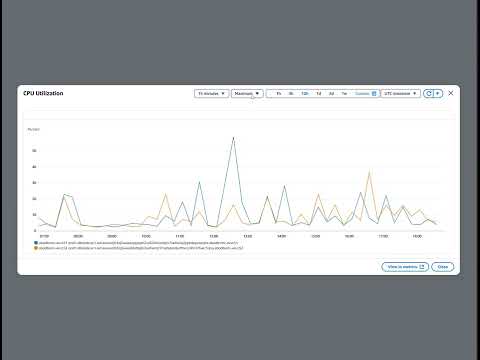Click the View in metrics button

pyautogui.click(x=405, y=267)
